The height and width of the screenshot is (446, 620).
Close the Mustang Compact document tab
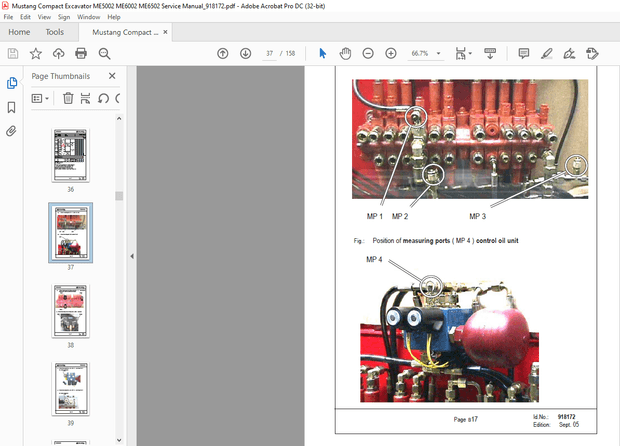click(165, 32)
